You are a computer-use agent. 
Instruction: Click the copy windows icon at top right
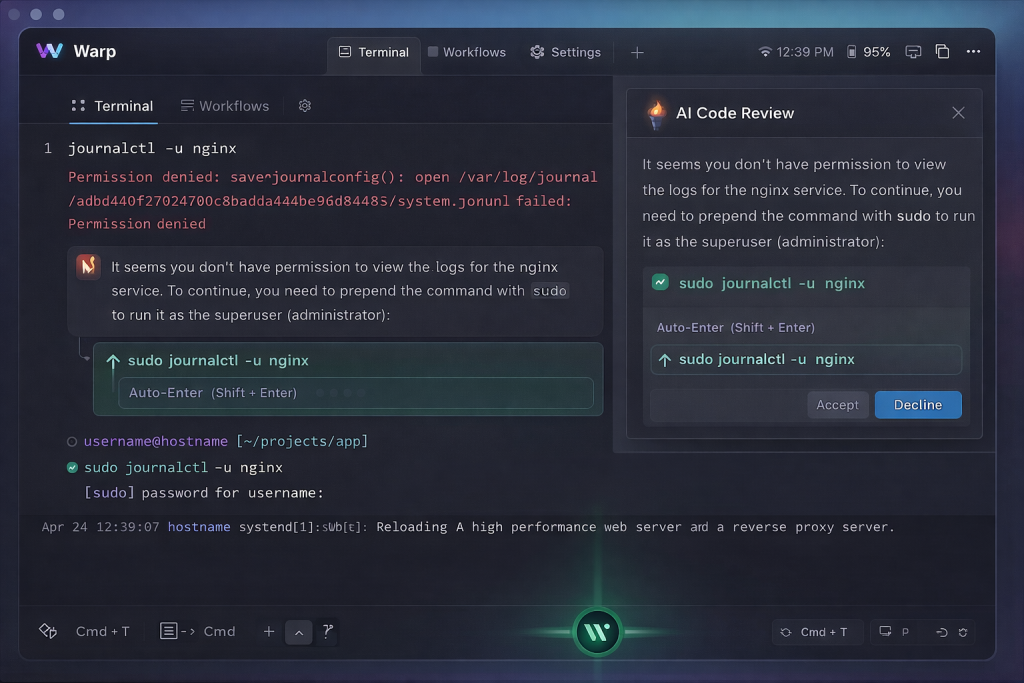942,51
